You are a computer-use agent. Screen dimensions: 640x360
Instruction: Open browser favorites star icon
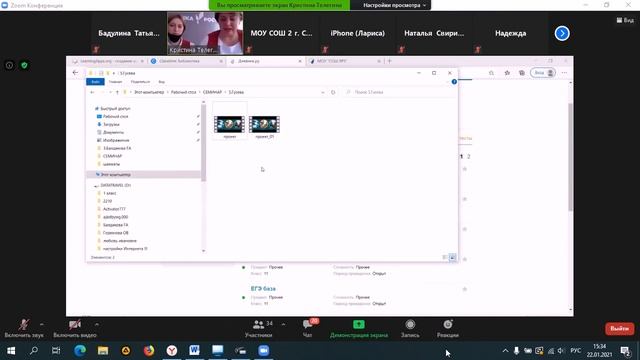[507, 73]
